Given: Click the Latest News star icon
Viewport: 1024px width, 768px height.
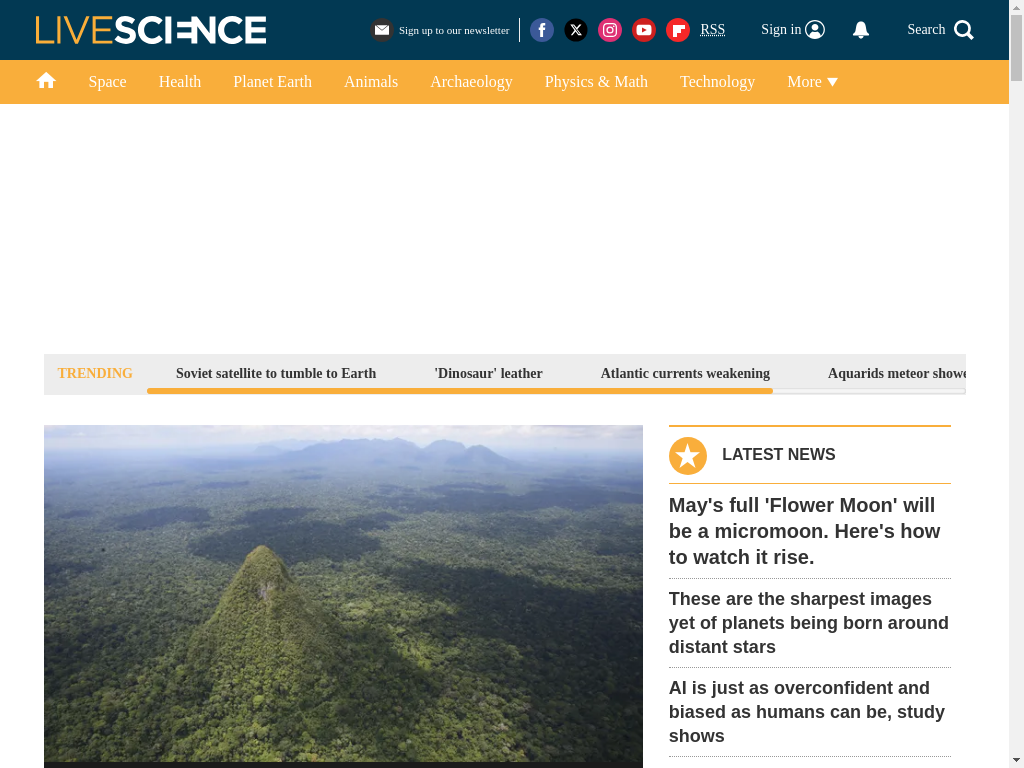Looking at the screenshot, I should click(688, 456).
